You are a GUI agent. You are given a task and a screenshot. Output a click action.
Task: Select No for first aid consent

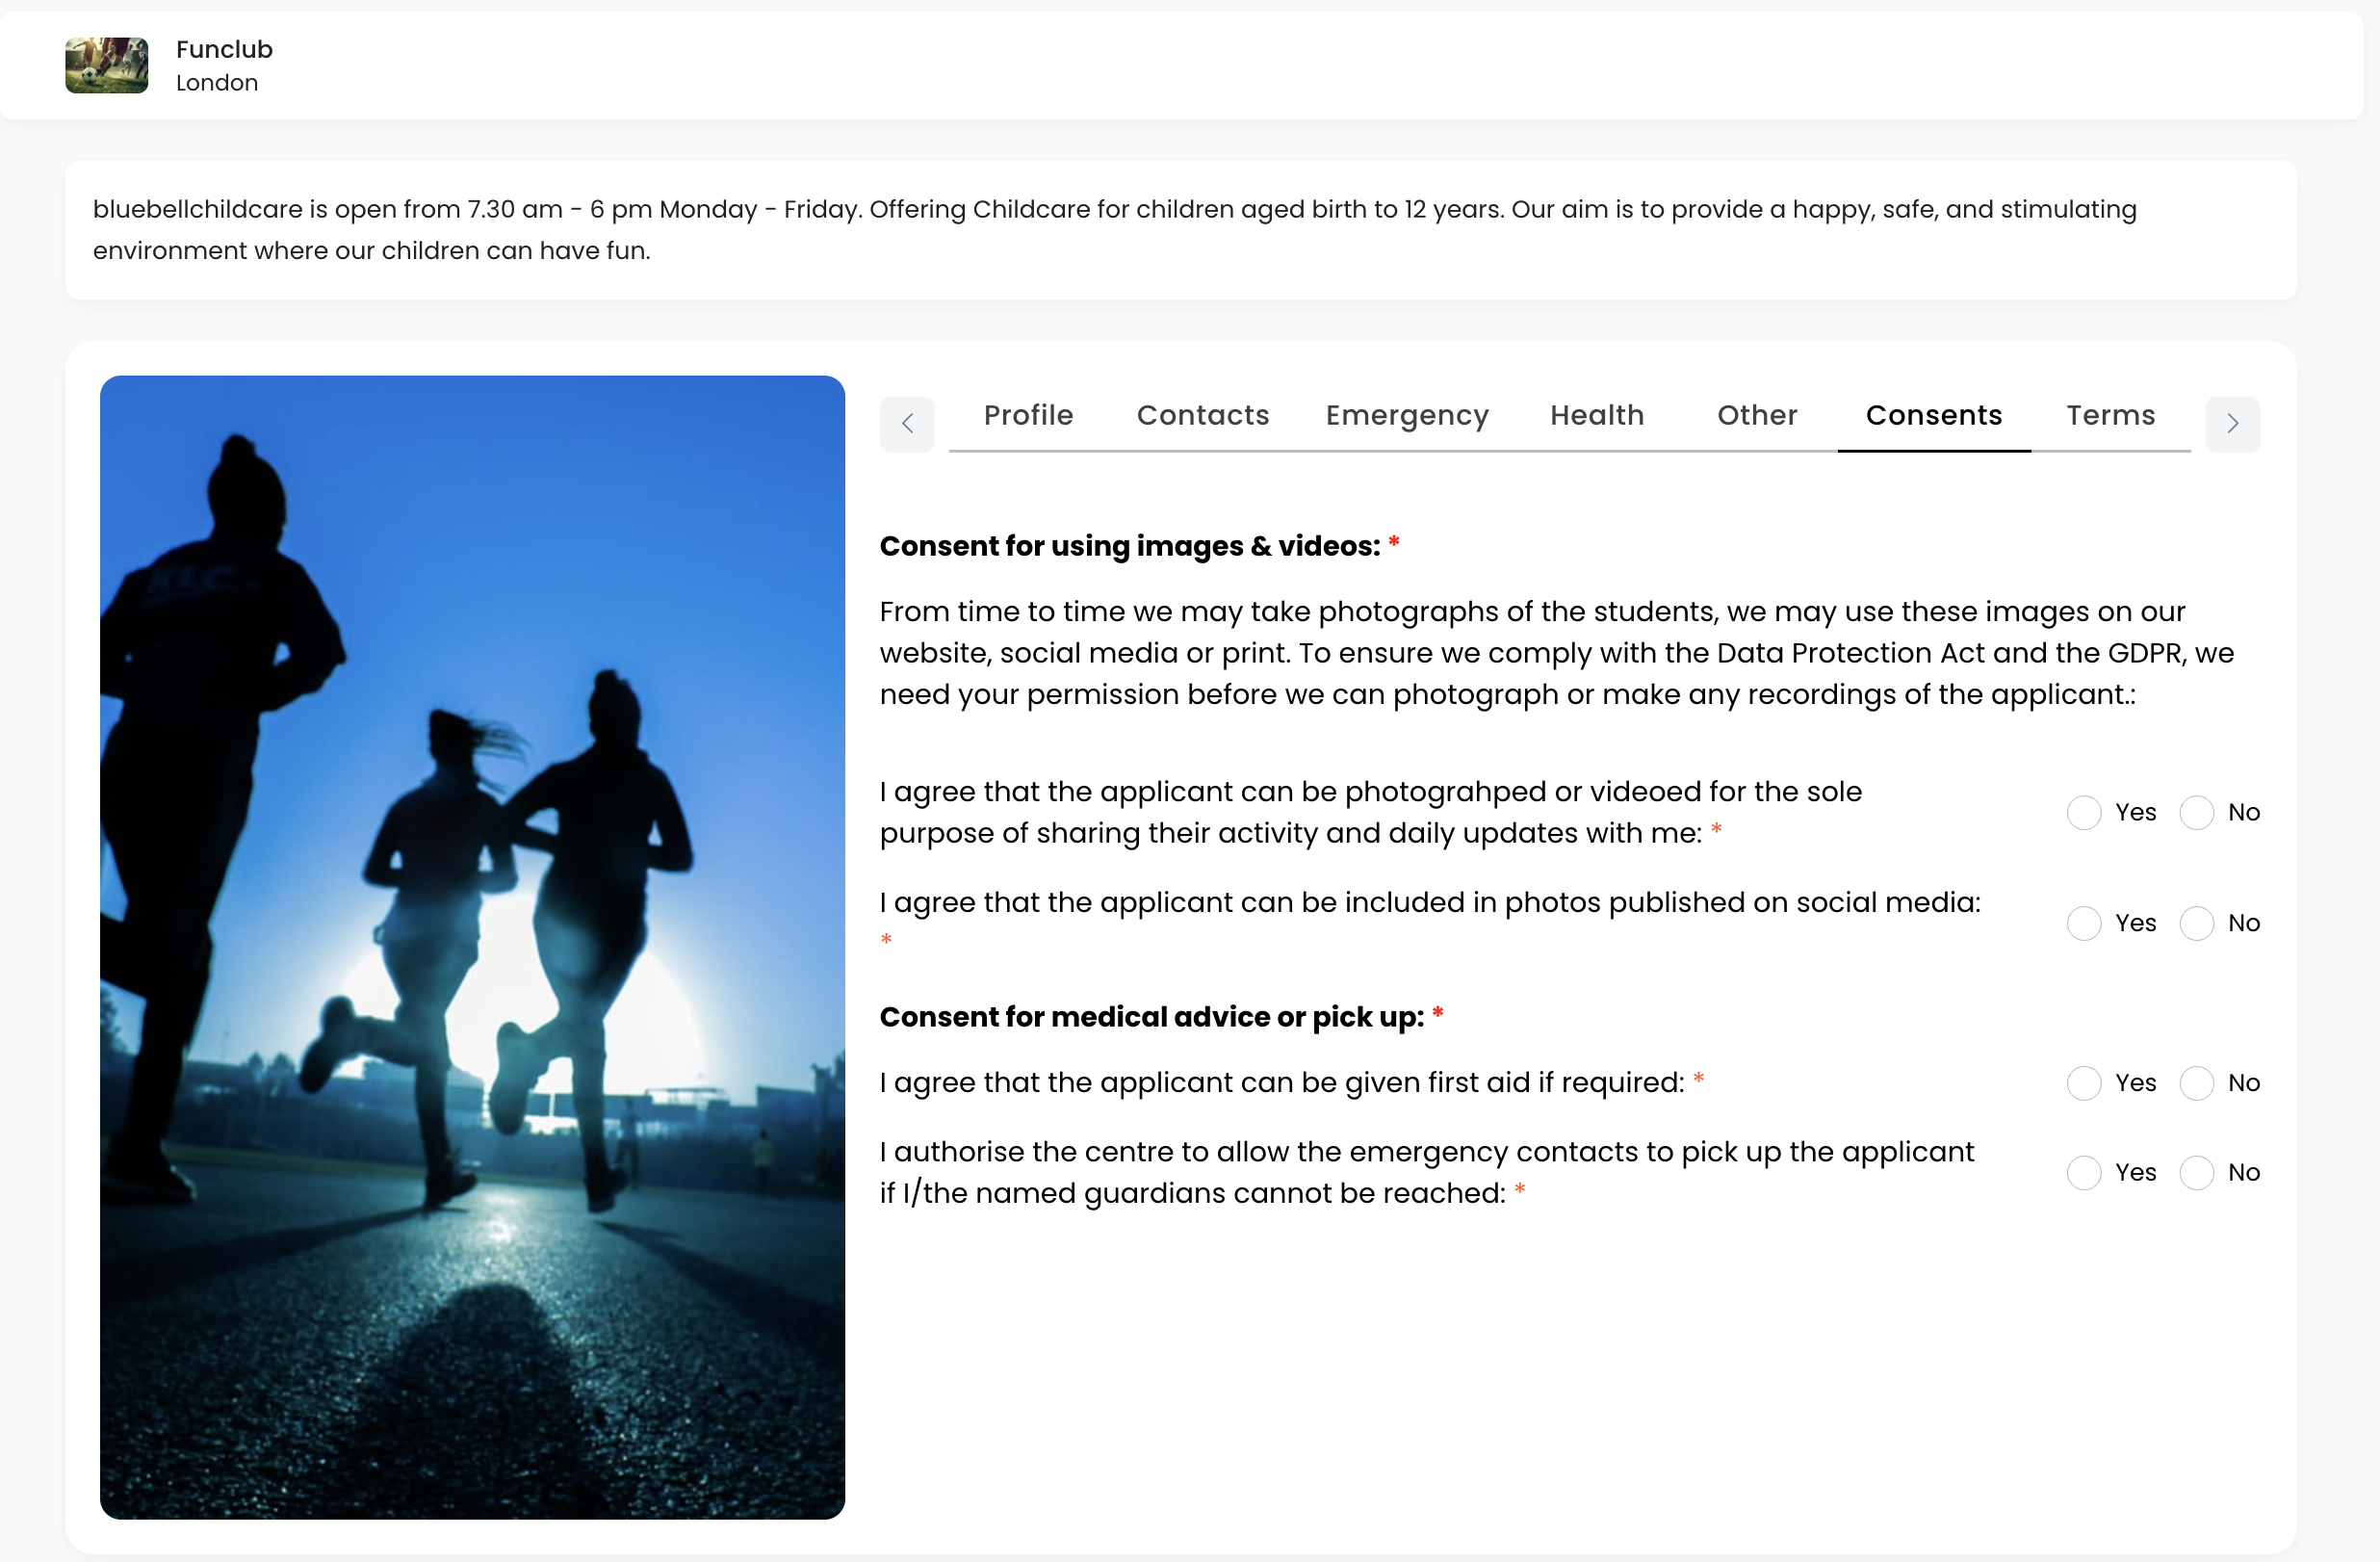[2196, 1083]
